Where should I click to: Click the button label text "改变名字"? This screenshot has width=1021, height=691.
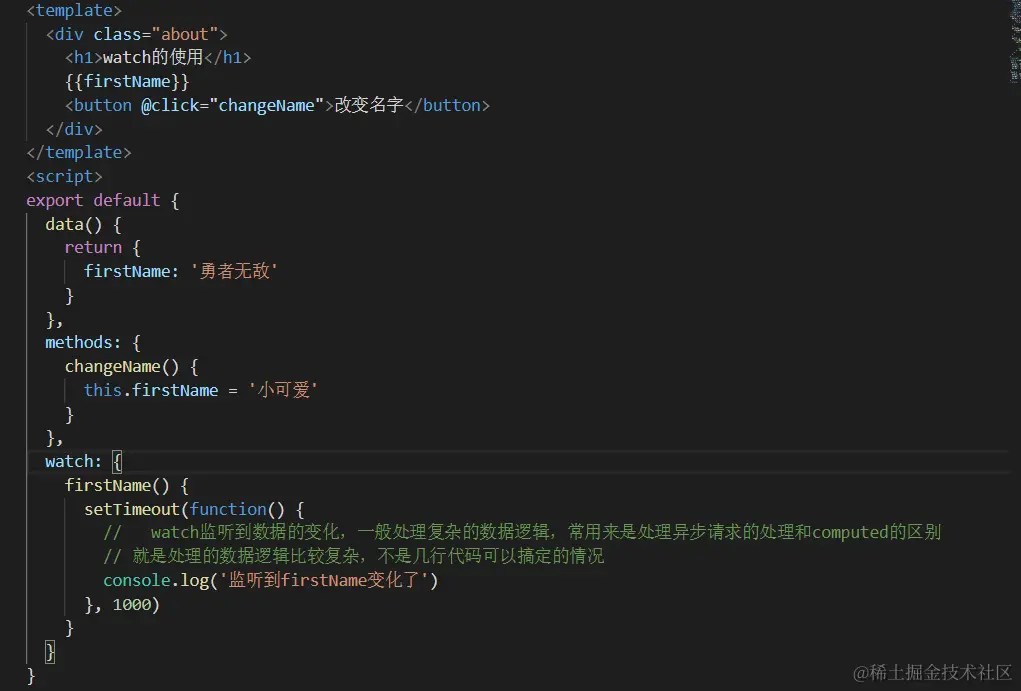(x=369, y=105)
